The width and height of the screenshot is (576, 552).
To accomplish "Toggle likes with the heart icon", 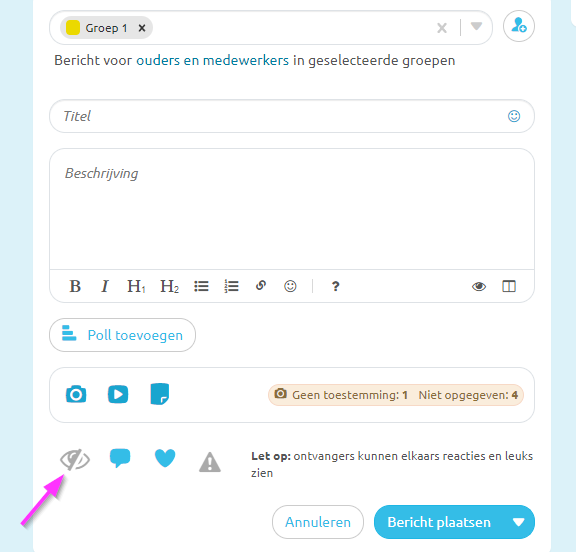I will 165,458.
